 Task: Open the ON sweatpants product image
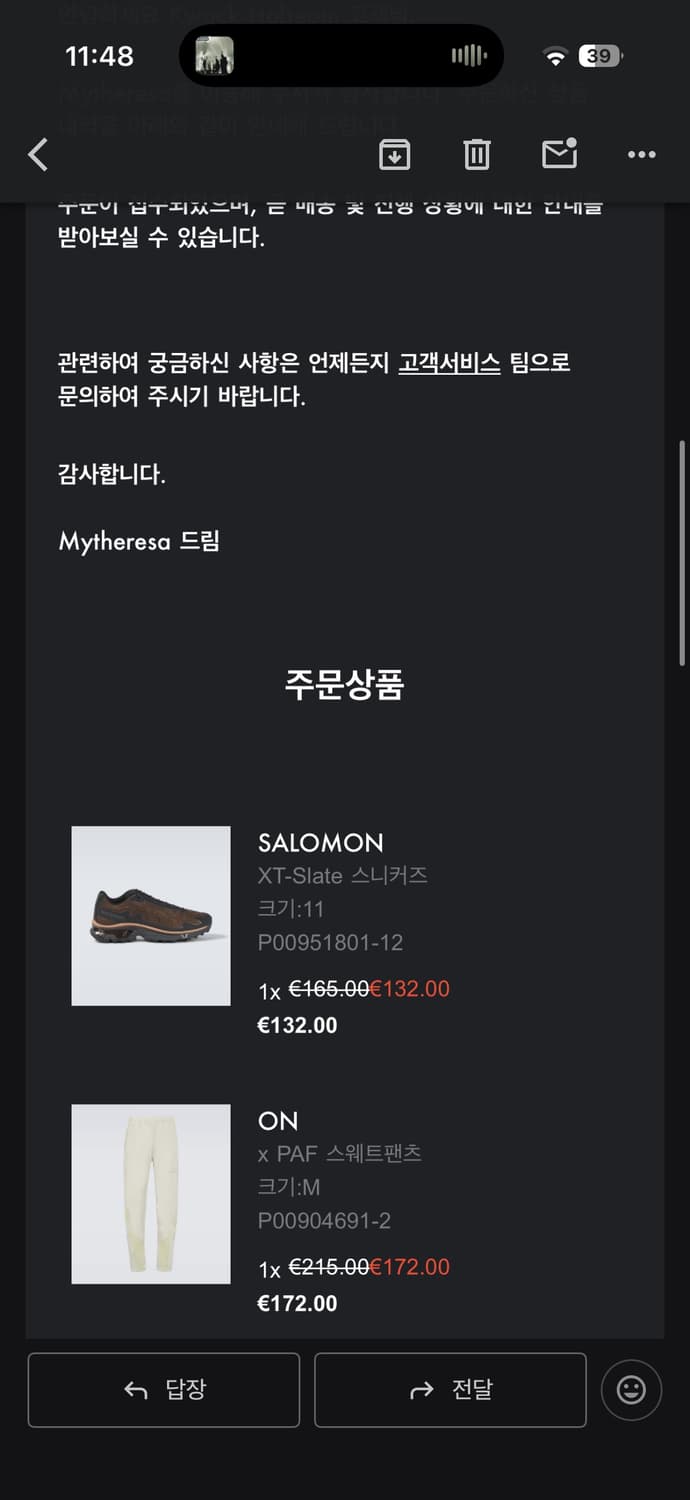(151, 1194)
